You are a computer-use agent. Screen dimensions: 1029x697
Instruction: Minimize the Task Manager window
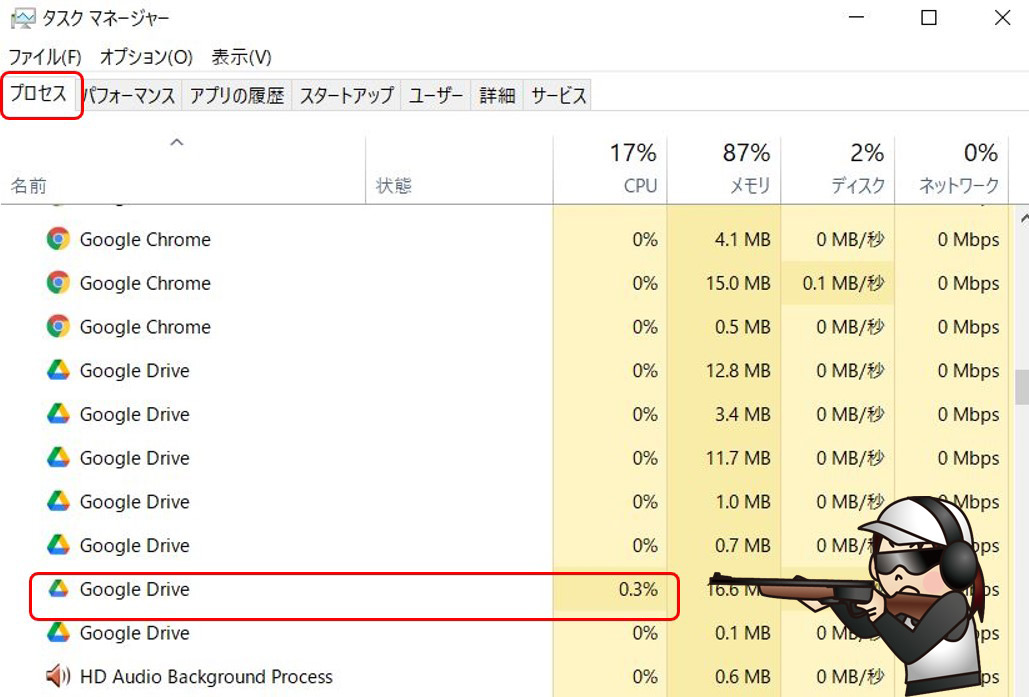[x=856, y=18]
